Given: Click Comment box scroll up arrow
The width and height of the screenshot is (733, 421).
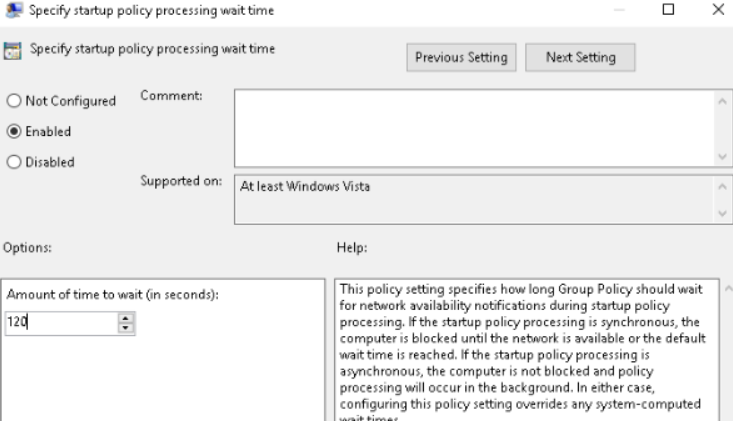Looking at the screenshot, I should [722, 101].
